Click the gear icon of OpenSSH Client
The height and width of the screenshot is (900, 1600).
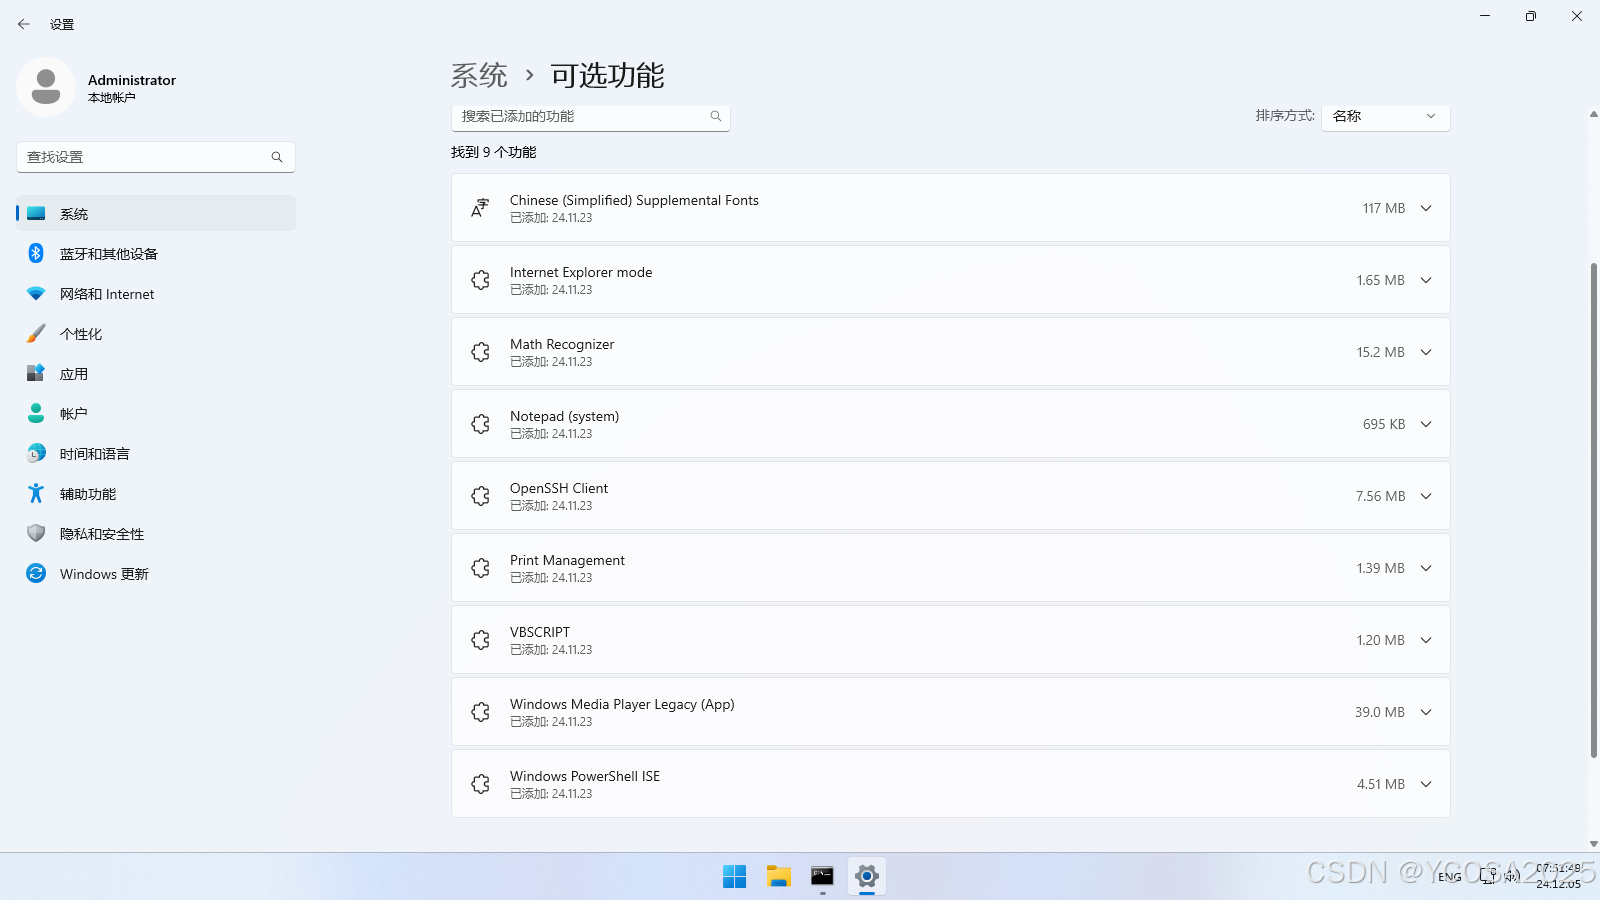point(480,496)
